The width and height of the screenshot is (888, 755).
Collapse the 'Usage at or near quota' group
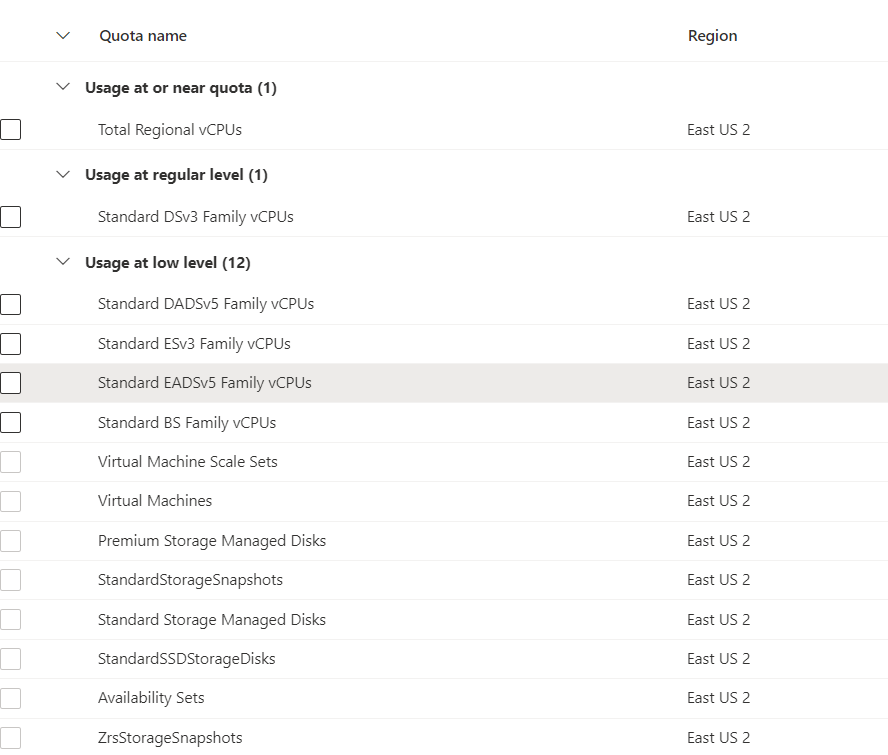63,87
